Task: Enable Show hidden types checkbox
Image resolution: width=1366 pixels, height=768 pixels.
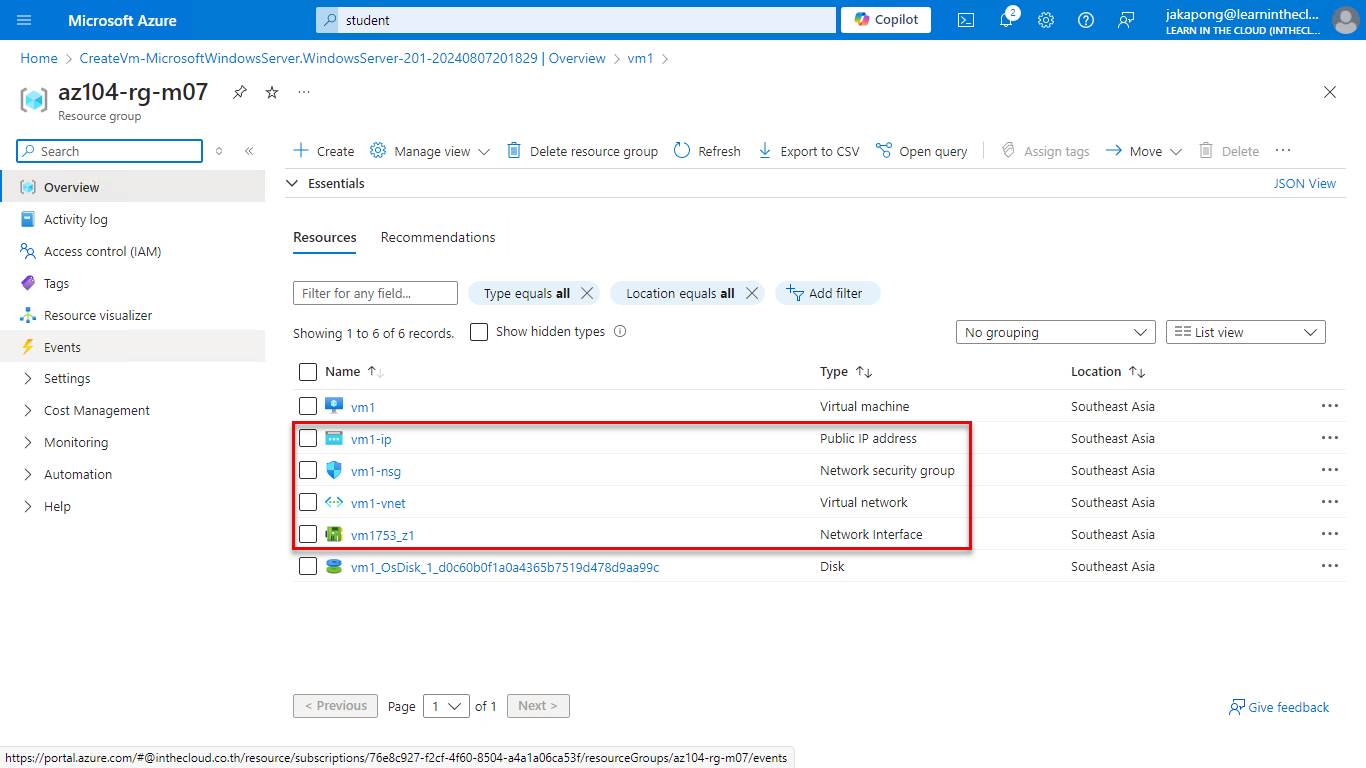Action: tap(479, 332)
